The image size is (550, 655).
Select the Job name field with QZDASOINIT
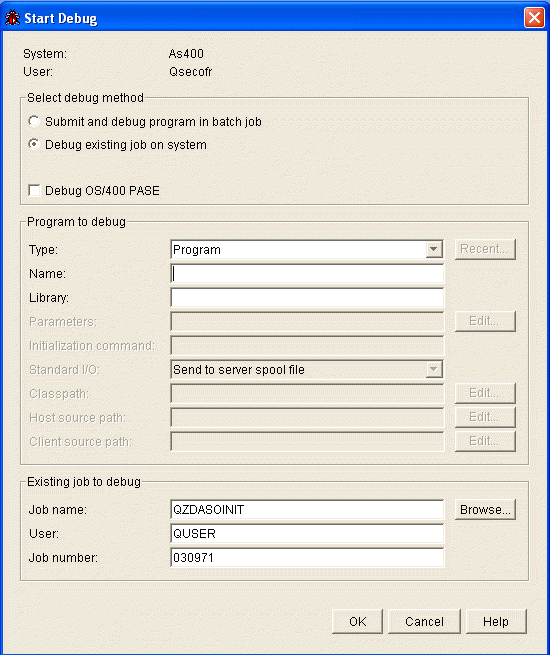click(307, 510)
